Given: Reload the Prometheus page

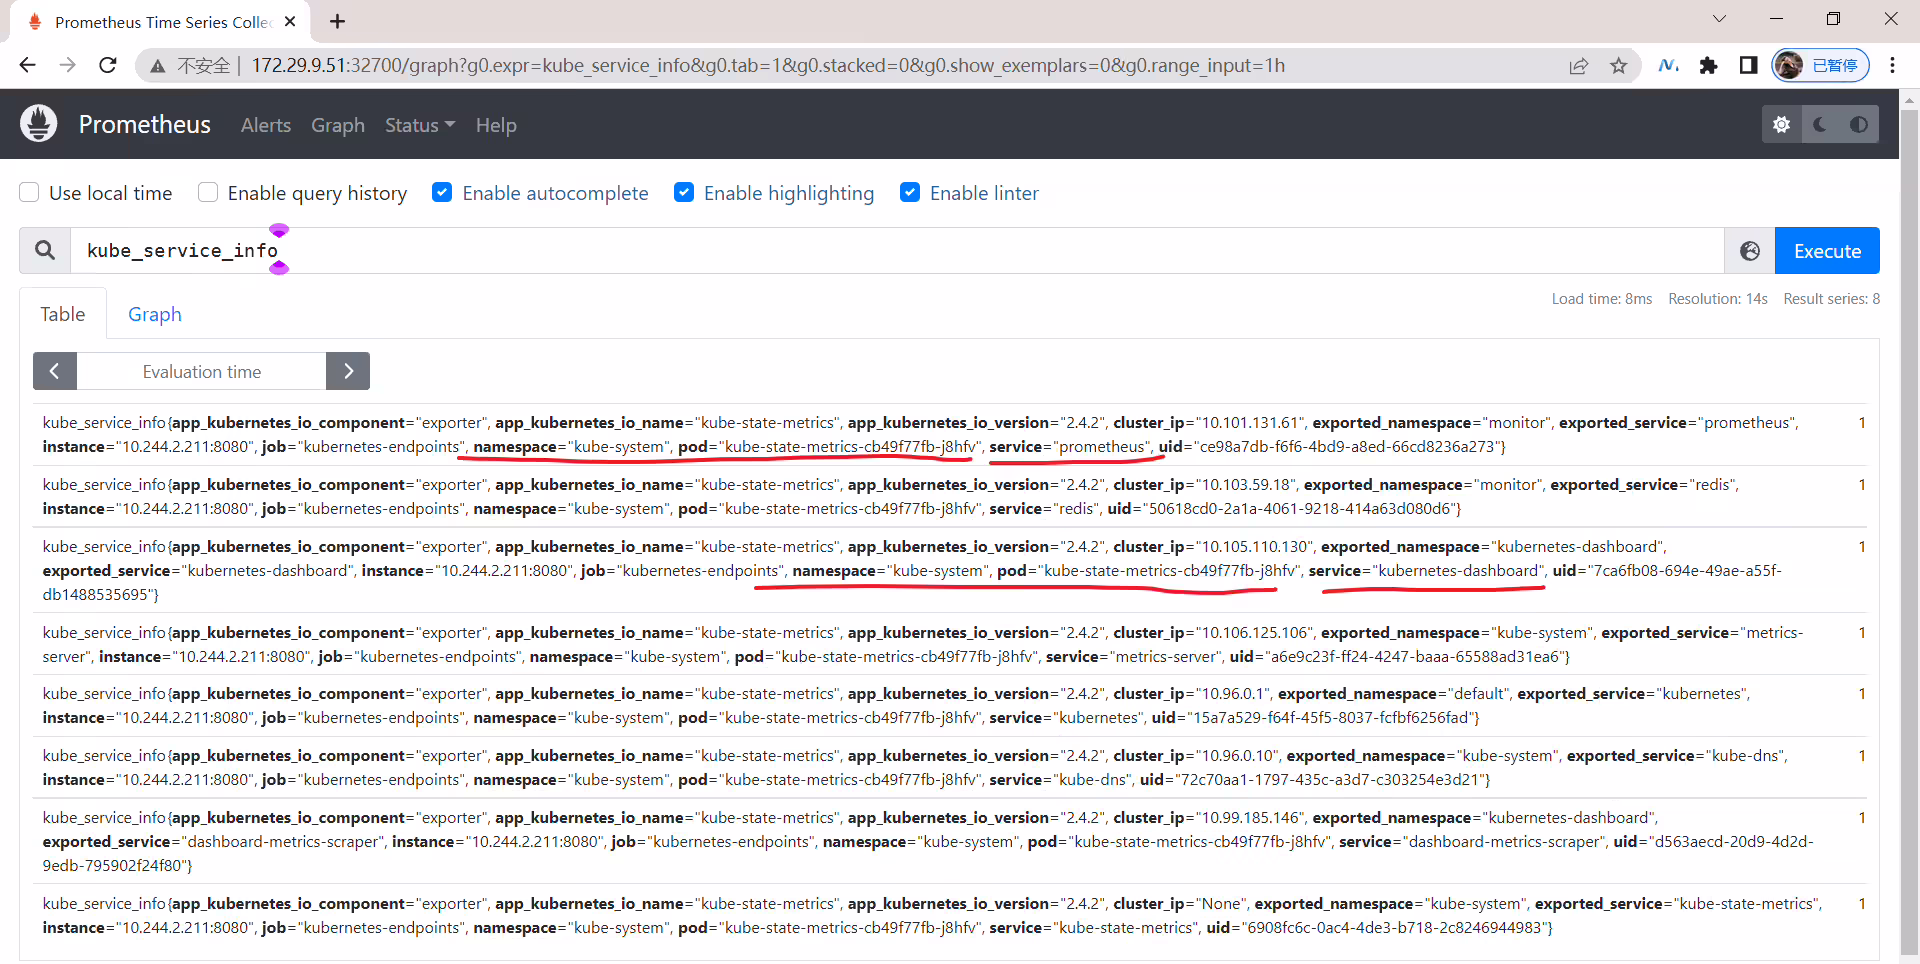Looking at the screenshot, I should [x=108, y=66].
